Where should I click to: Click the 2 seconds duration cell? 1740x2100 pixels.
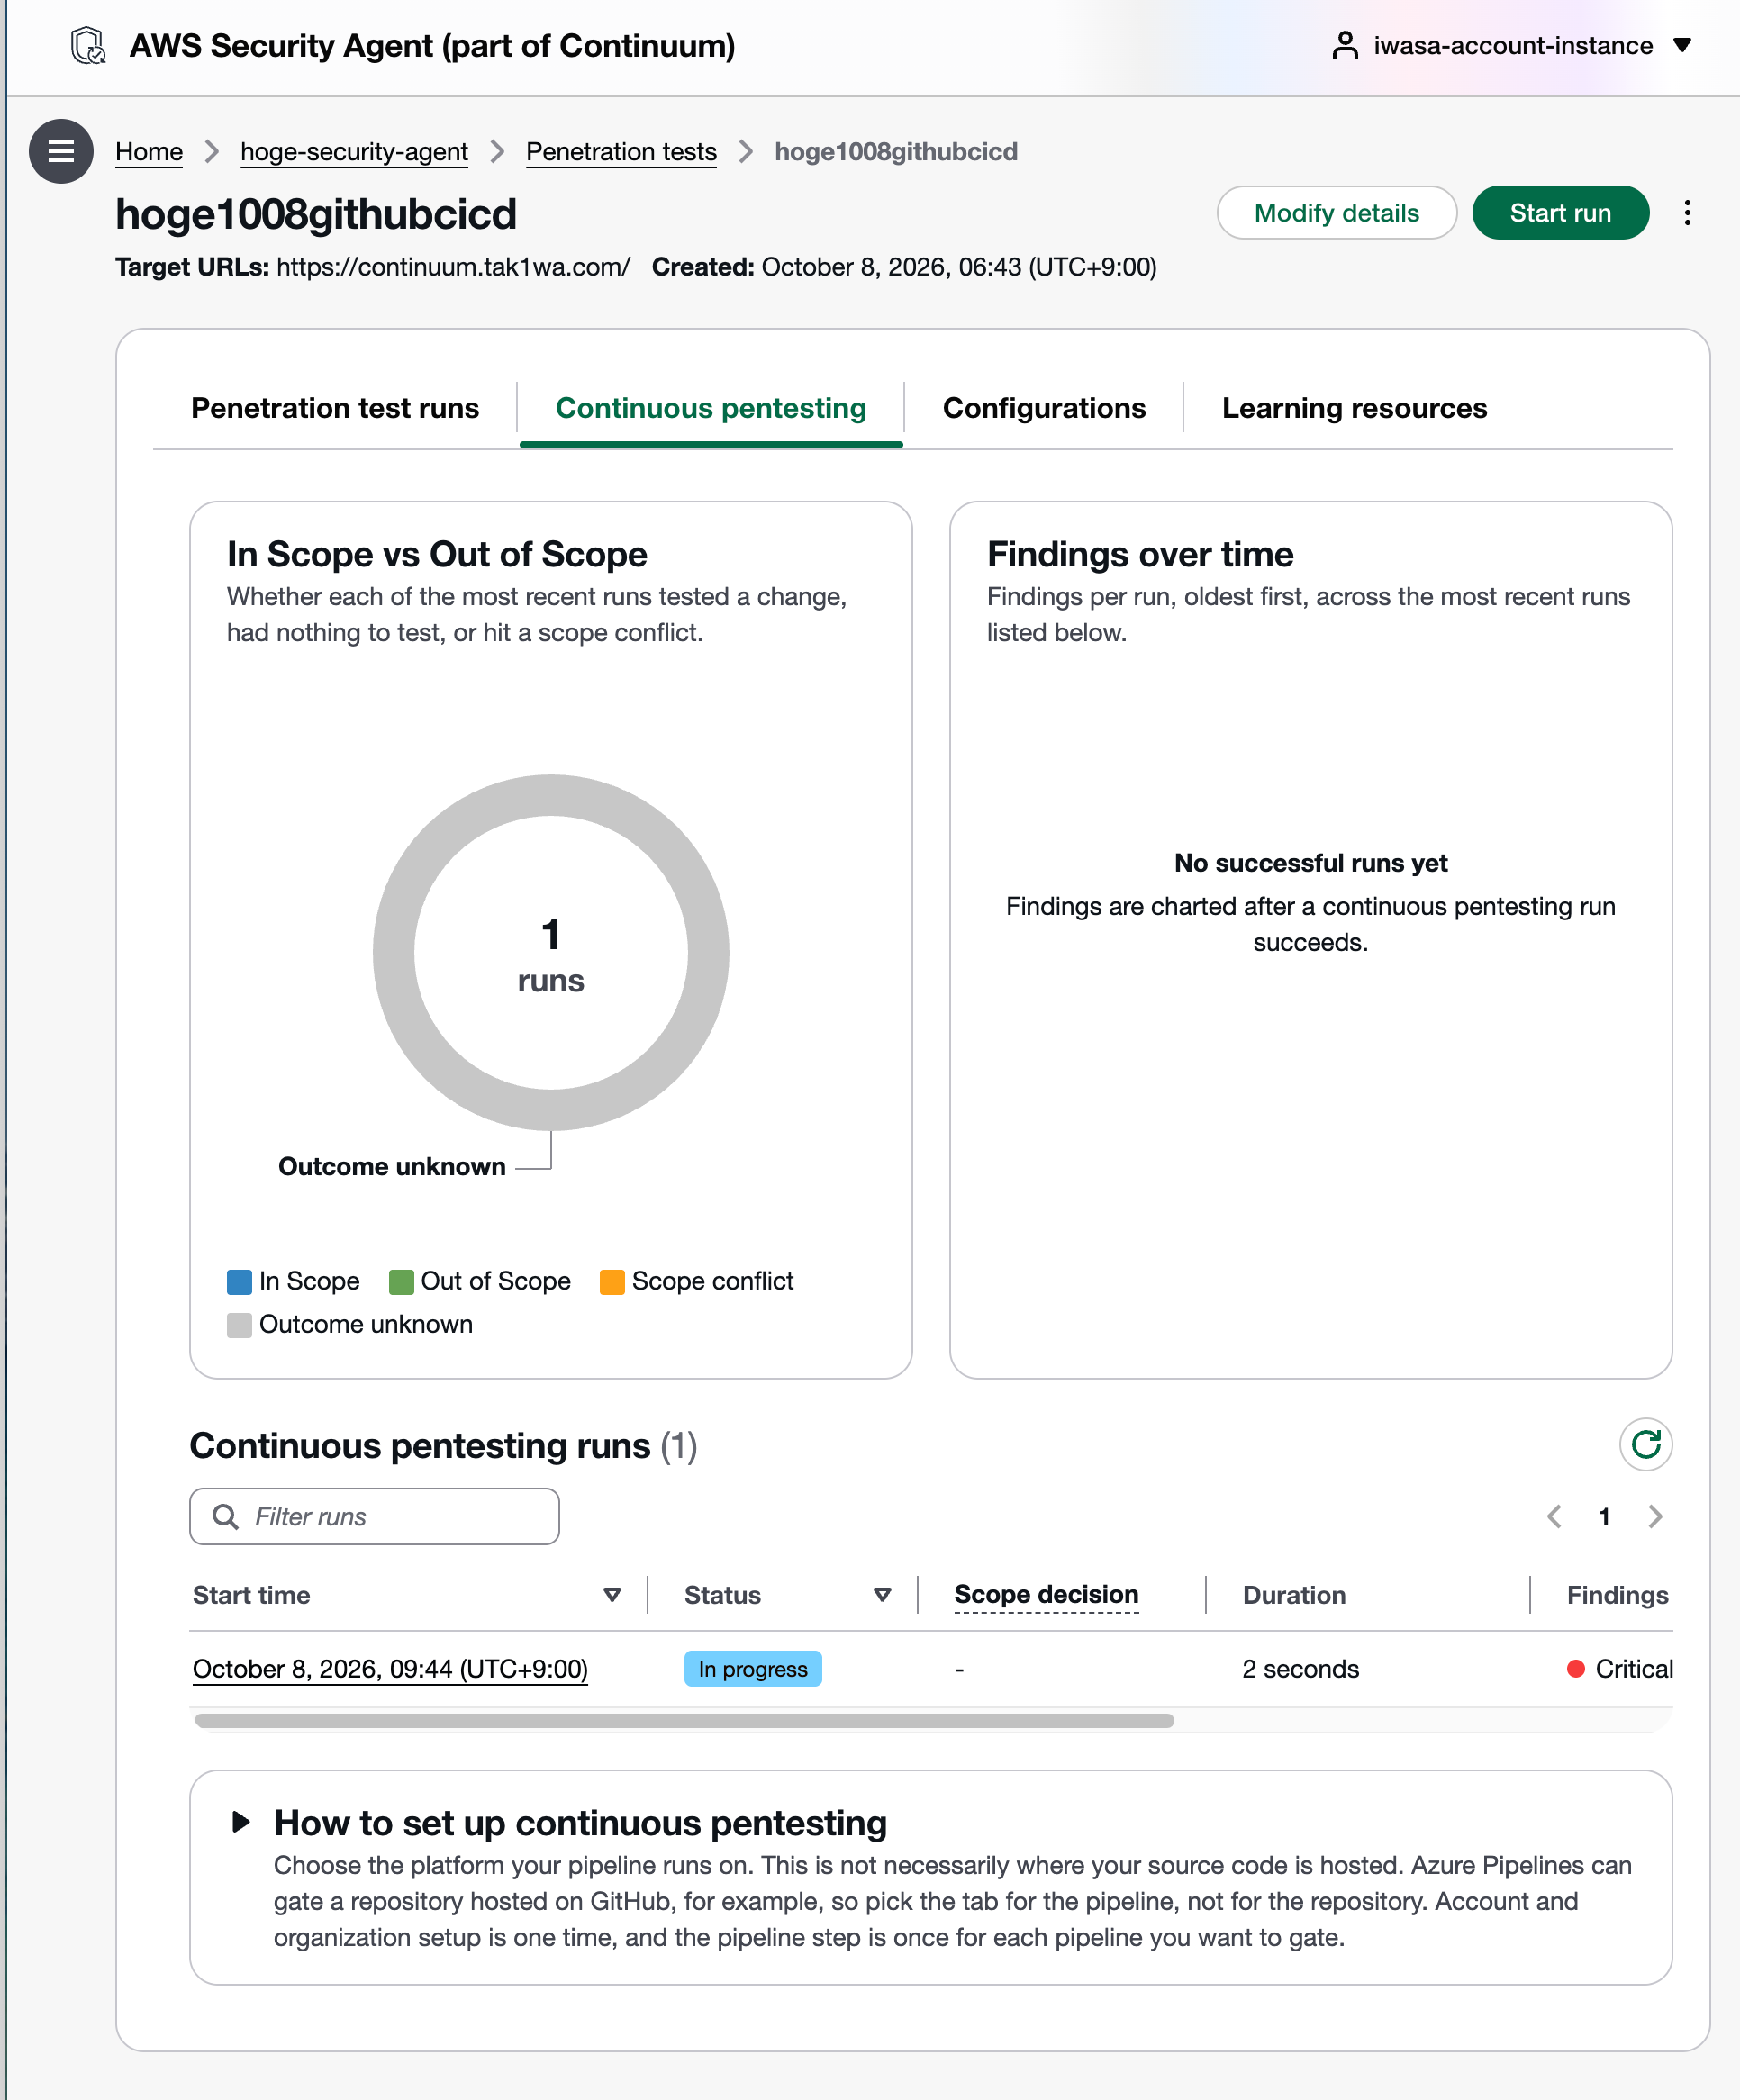coord(1300,1668)
